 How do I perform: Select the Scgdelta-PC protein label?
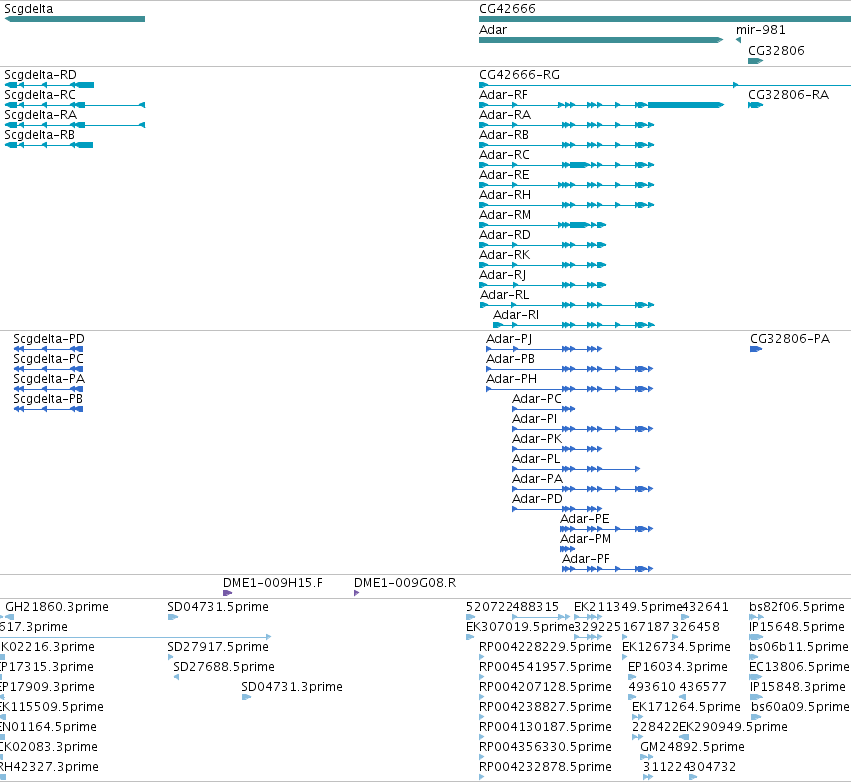tap(48, 359)
